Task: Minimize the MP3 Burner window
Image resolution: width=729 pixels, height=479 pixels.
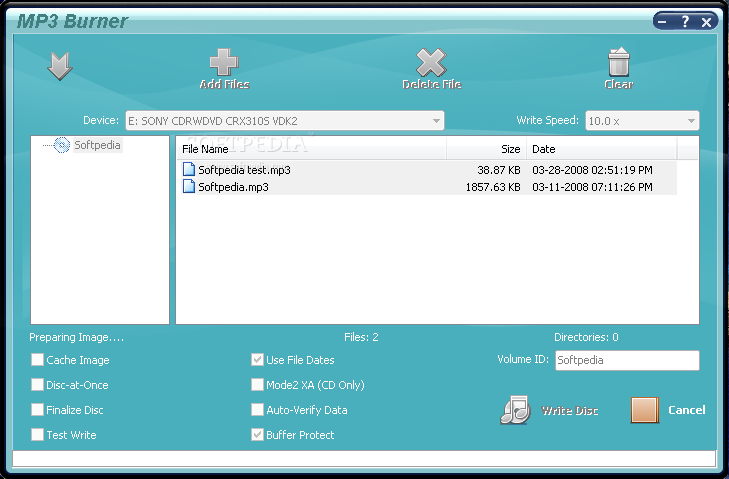Action: 663,21
